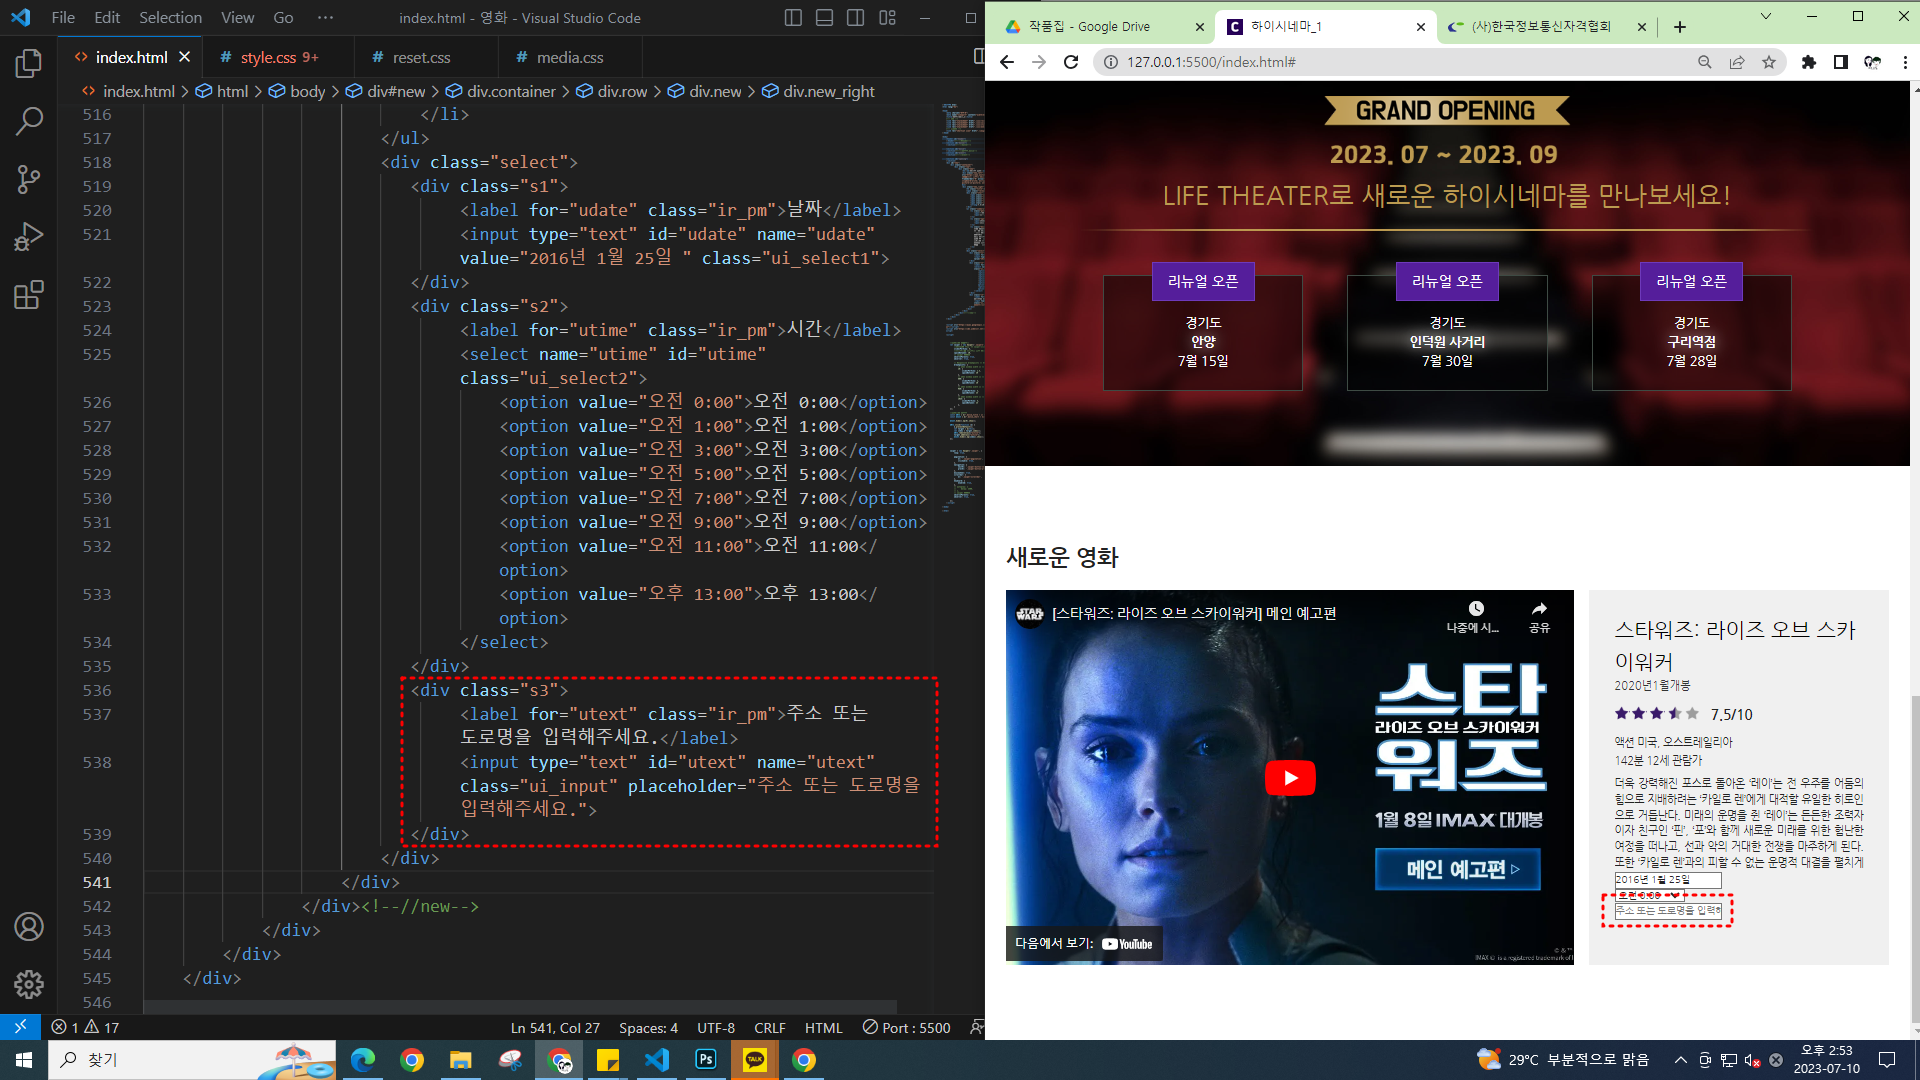The height and width of the screenshot is (1080, 1920).
Task: Expand the VS Code menu overflow ellipsis
Action: 325,18
